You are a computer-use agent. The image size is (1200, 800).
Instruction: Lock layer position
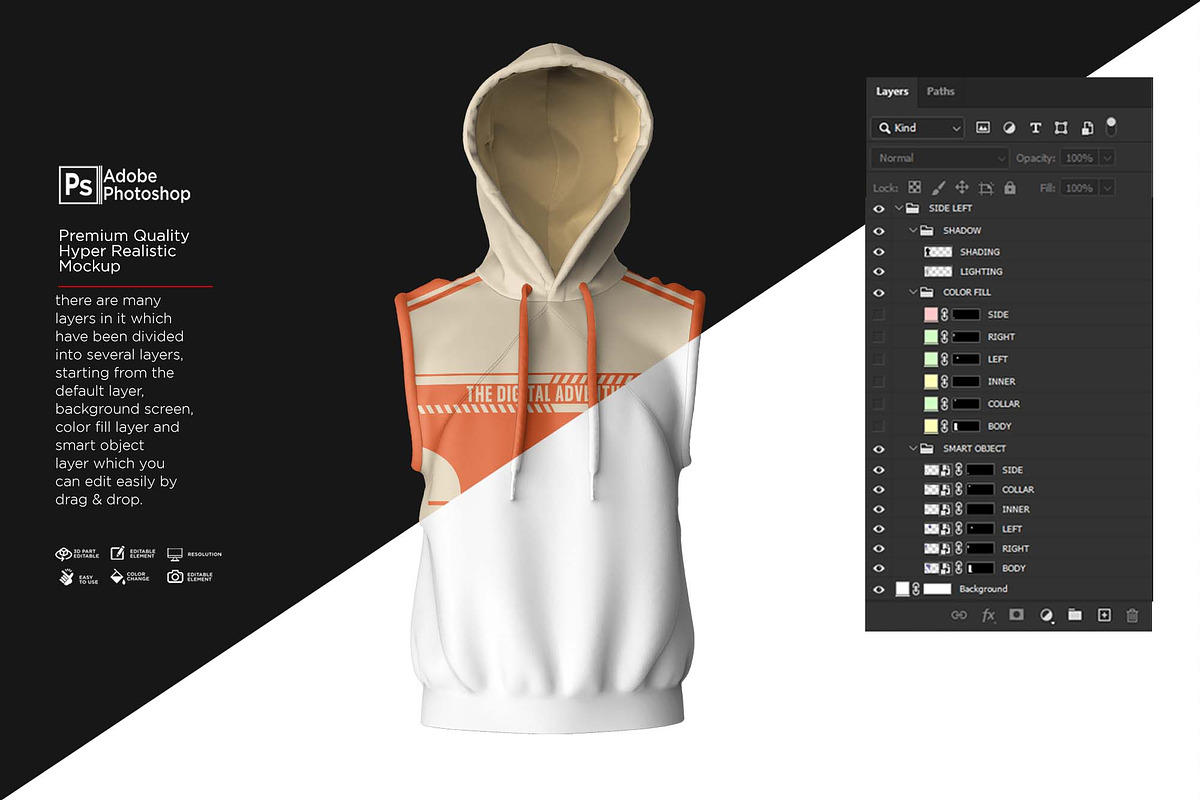tap(962, 187)
